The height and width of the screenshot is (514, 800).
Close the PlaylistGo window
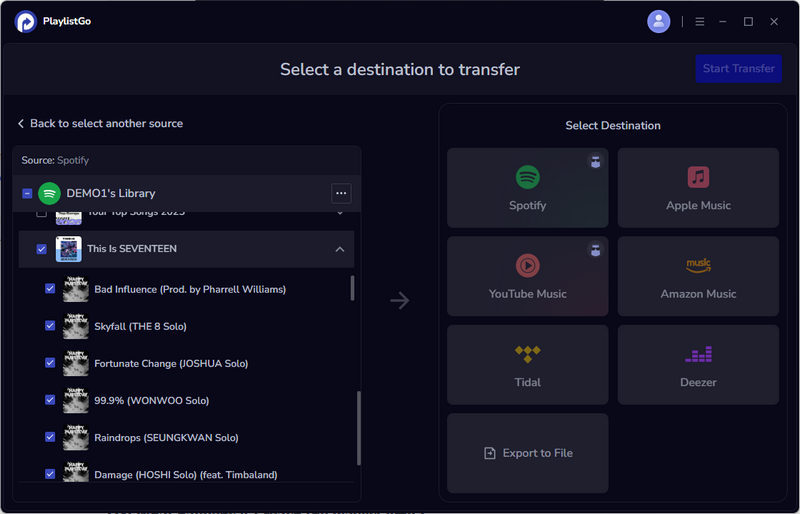point(774,21)
